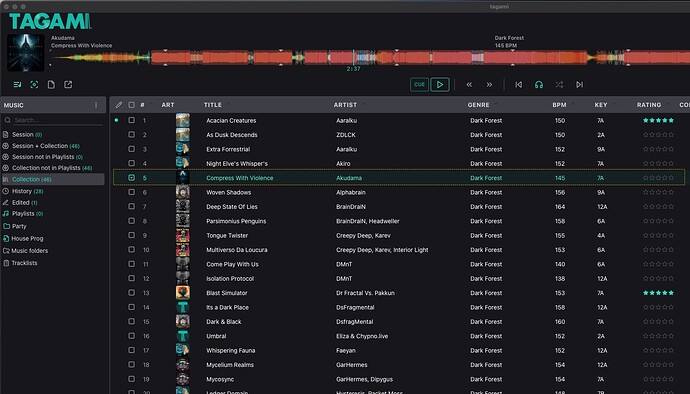Set star rating for Blast Simulator
Viewport: 690px width, 394px height.
658,293
